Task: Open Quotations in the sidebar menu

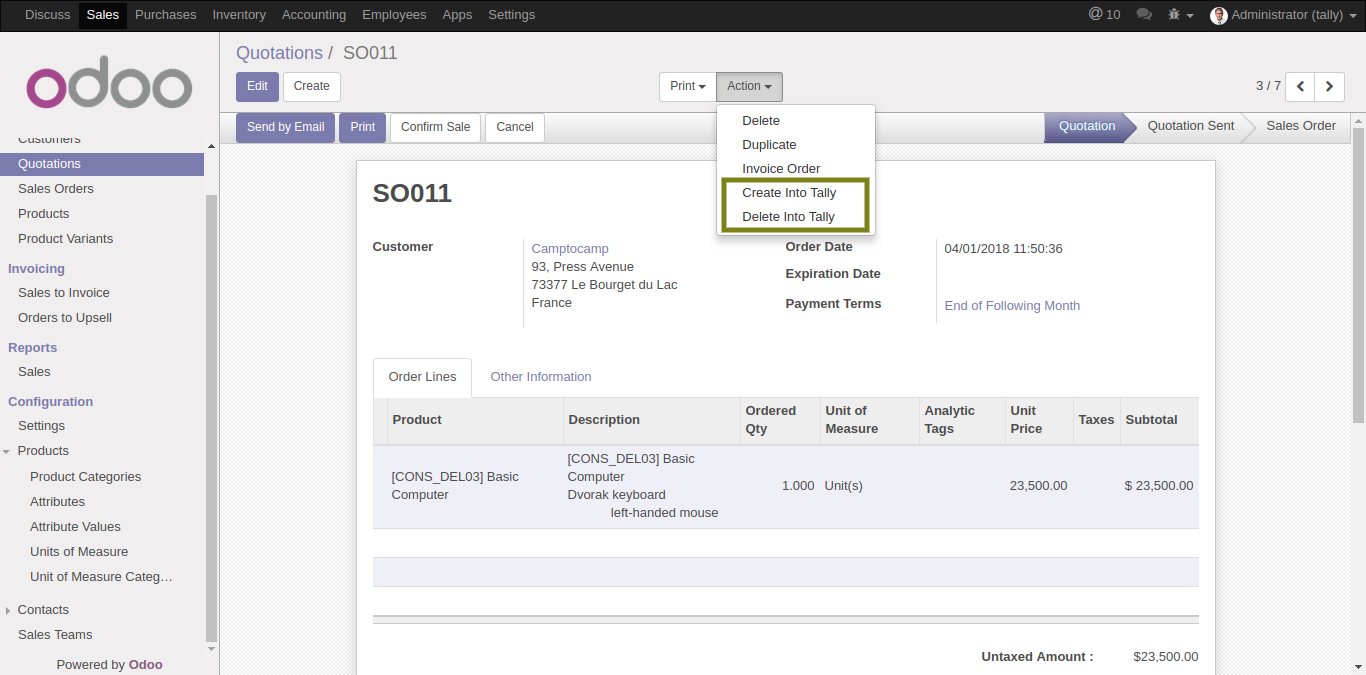Action: [102, 164]
